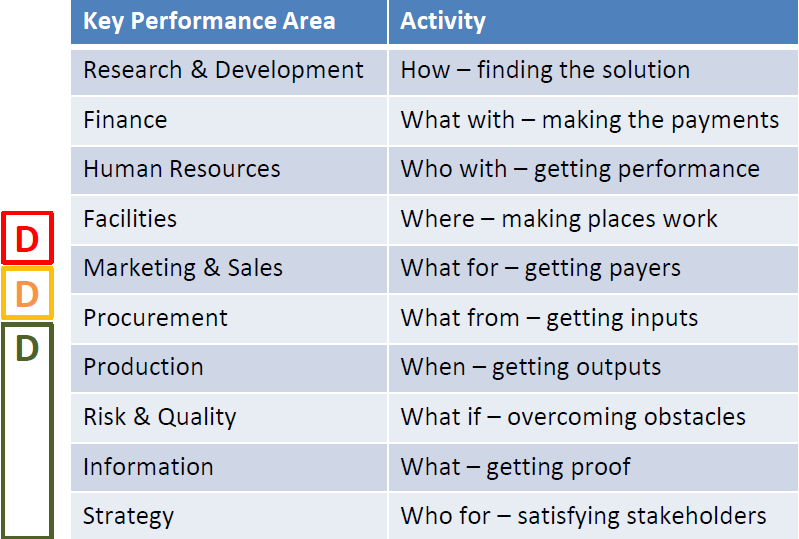
Task: Select 'What with – making the payments'
Action: [593, 121]
